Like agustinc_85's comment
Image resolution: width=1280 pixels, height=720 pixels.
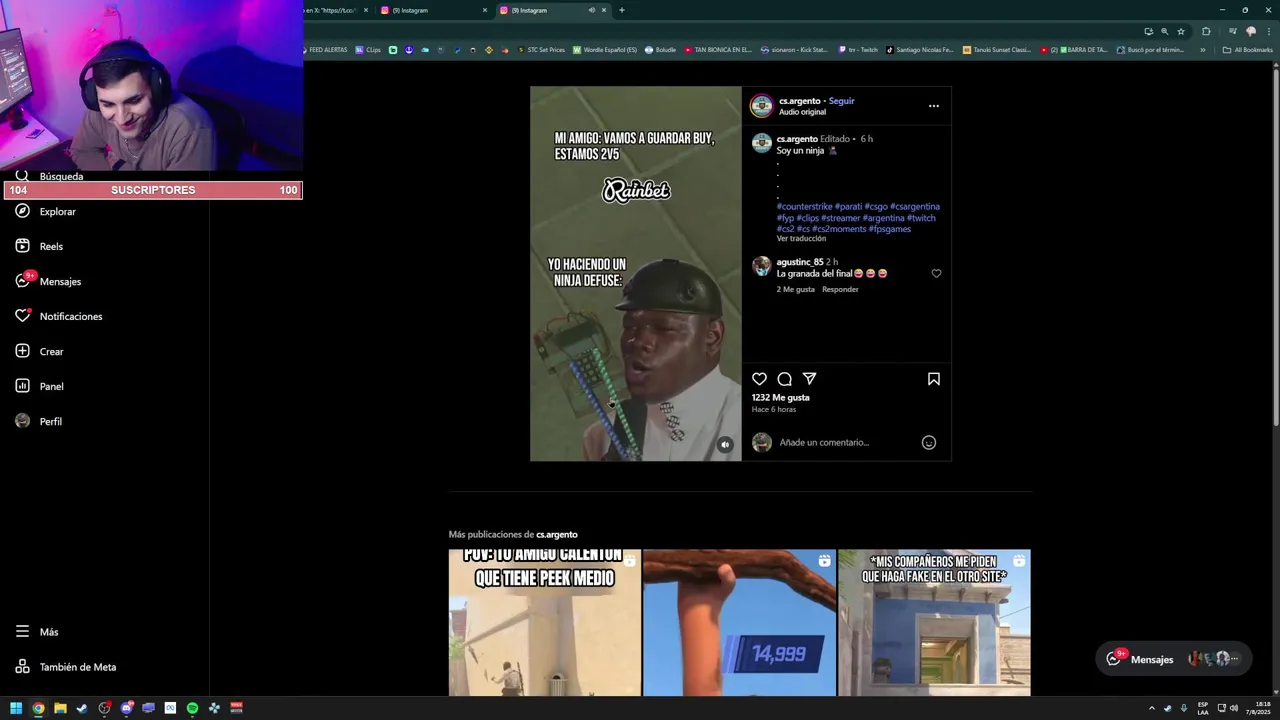click(x=936, y=273)
